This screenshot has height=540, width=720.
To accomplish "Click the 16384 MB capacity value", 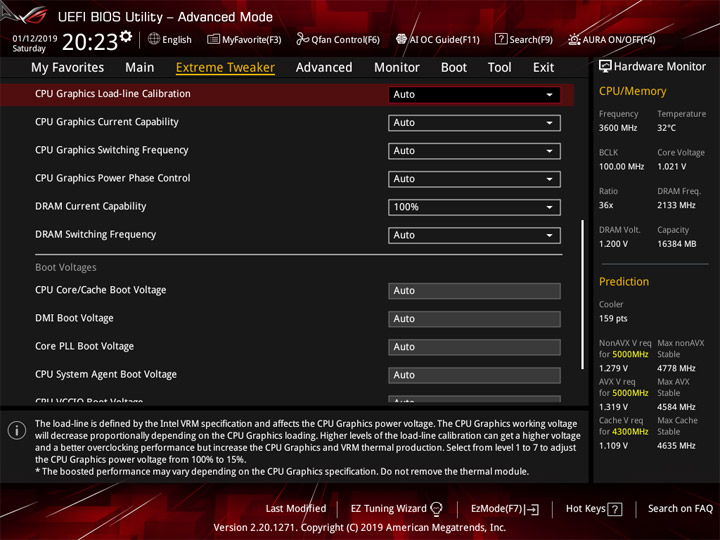I will [676, 244].
